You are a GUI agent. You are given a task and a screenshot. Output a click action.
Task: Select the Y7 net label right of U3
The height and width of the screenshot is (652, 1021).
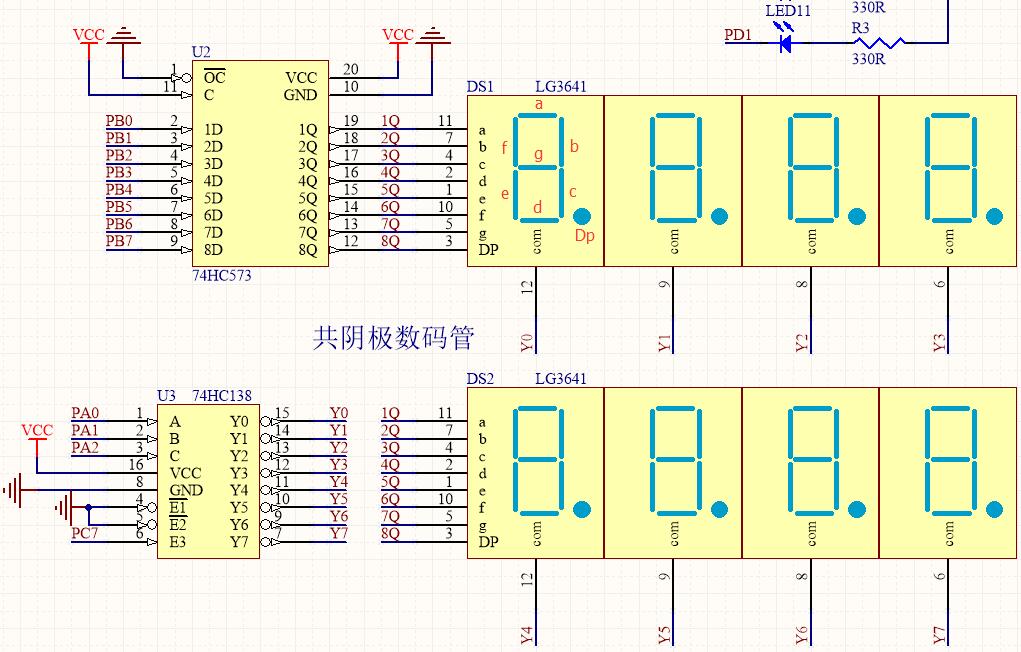(x=339, y=533)
